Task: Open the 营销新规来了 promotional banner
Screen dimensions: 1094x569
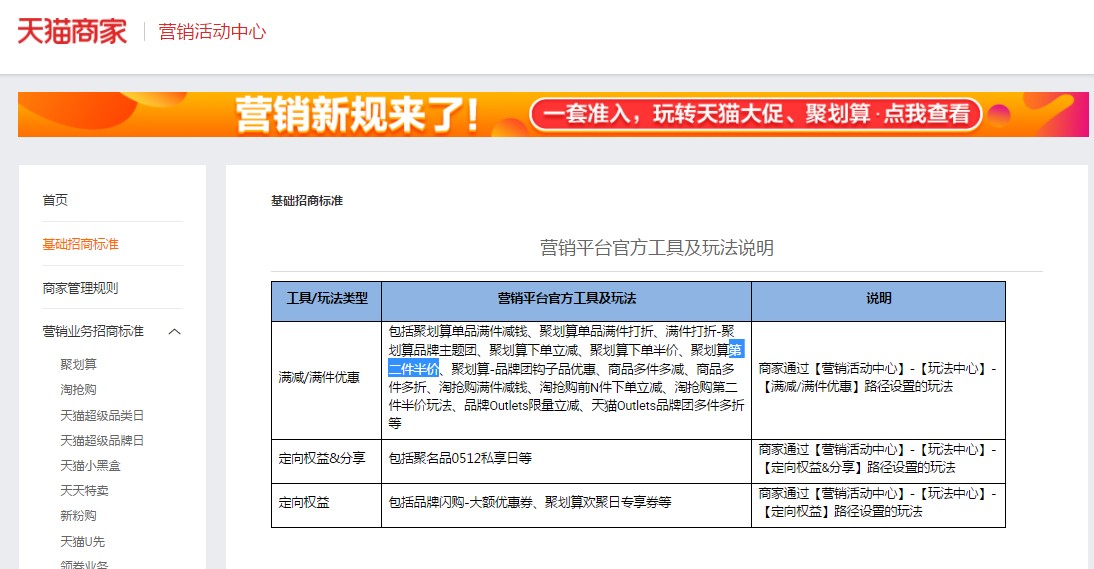Action: [x=553, y=114]
